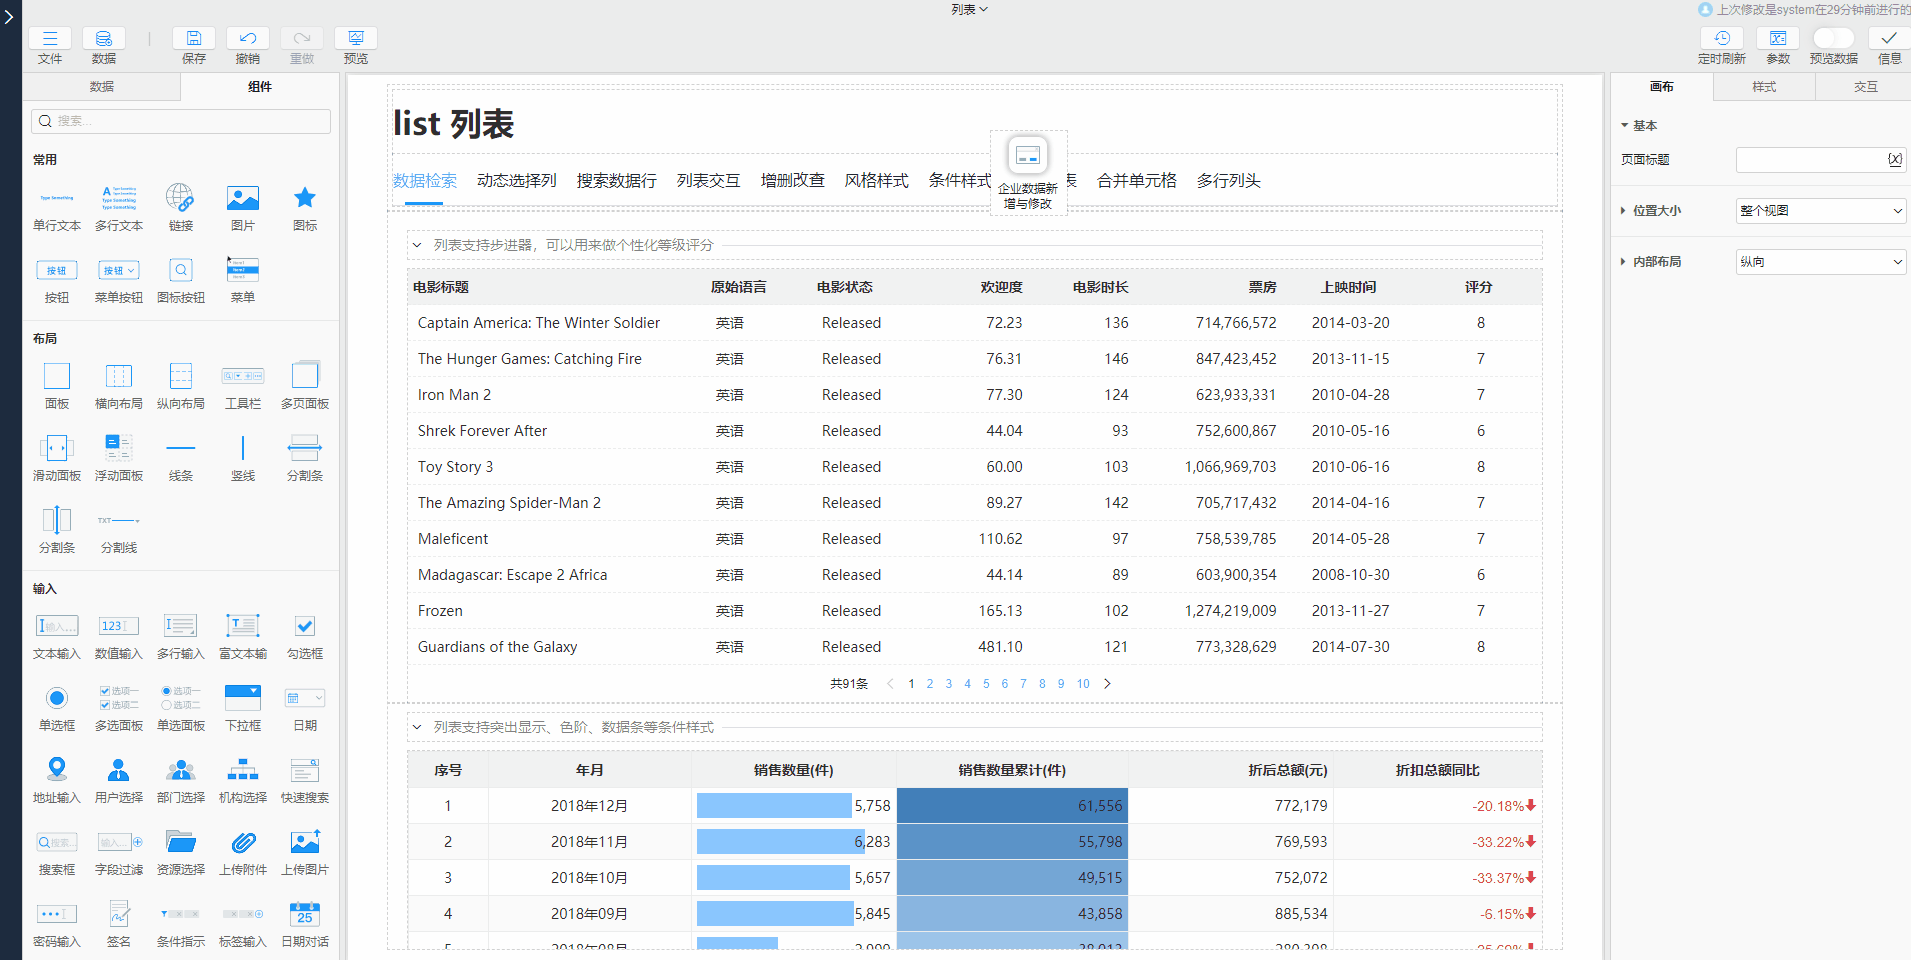Switch to the 数据 tab in left panel
This screenshot has width=1911, height=960.
tap(102, 87)
